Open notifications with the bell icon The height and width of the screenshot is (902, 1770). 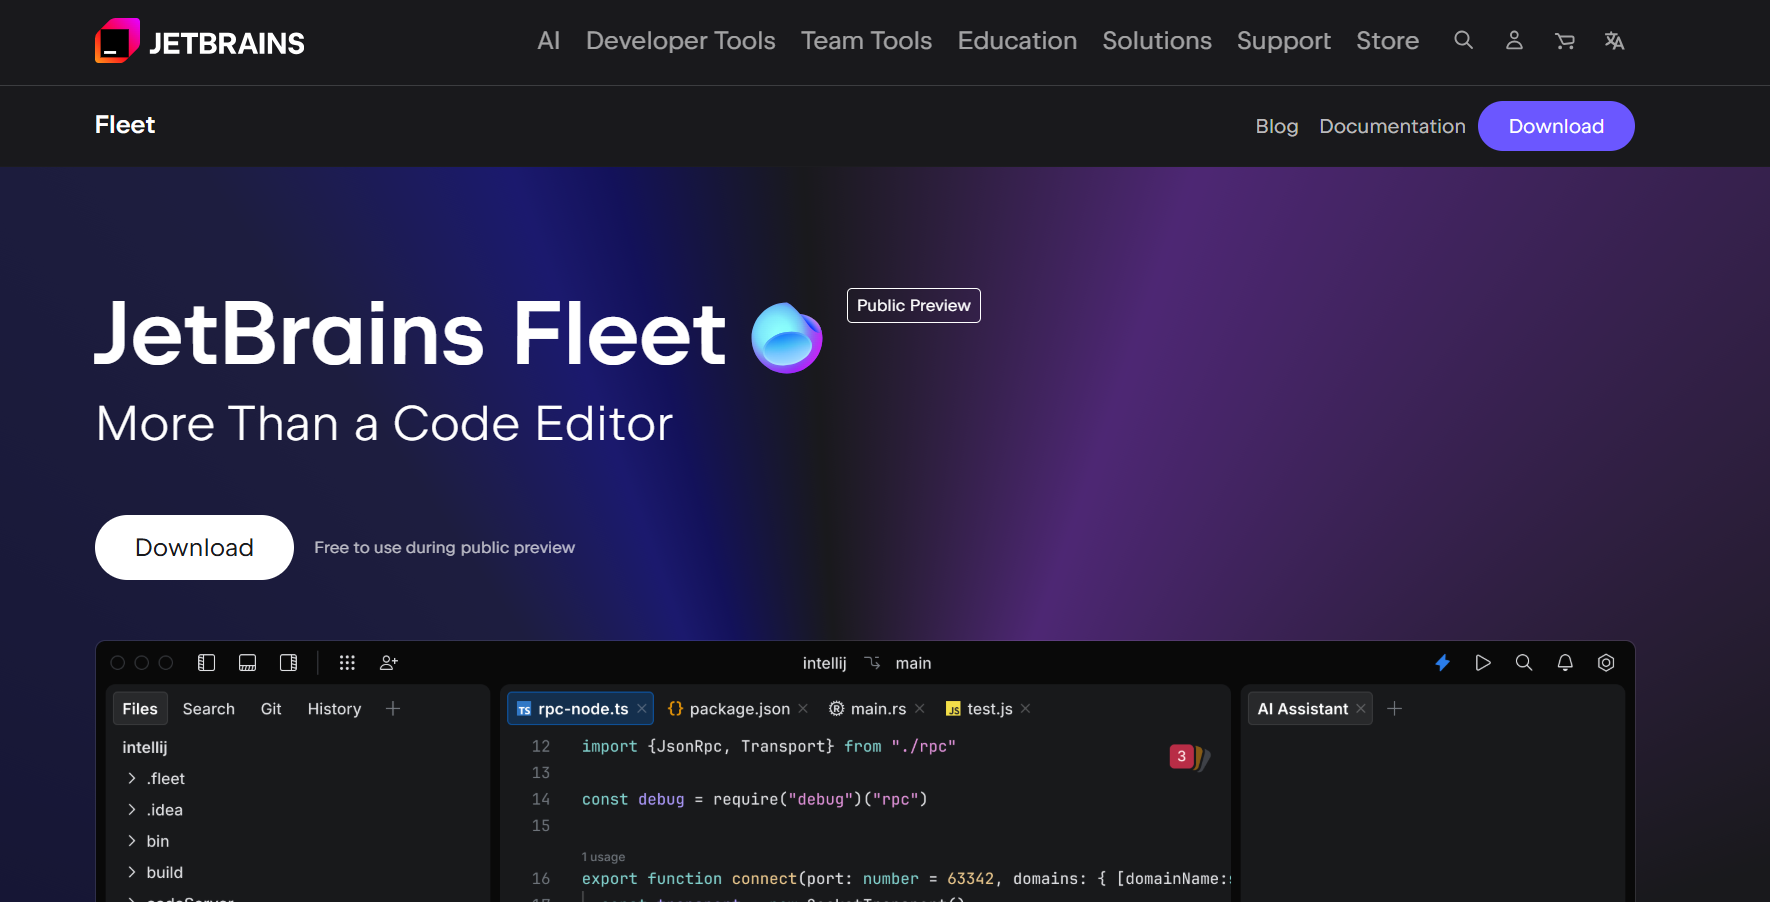coord(1565,662)
